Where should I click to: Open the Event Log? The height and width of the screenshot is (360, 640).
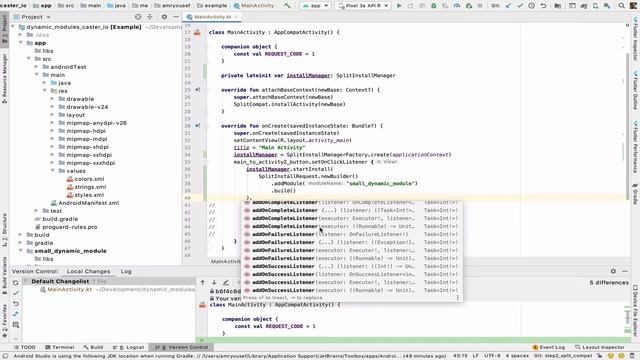tap(549, 347)
